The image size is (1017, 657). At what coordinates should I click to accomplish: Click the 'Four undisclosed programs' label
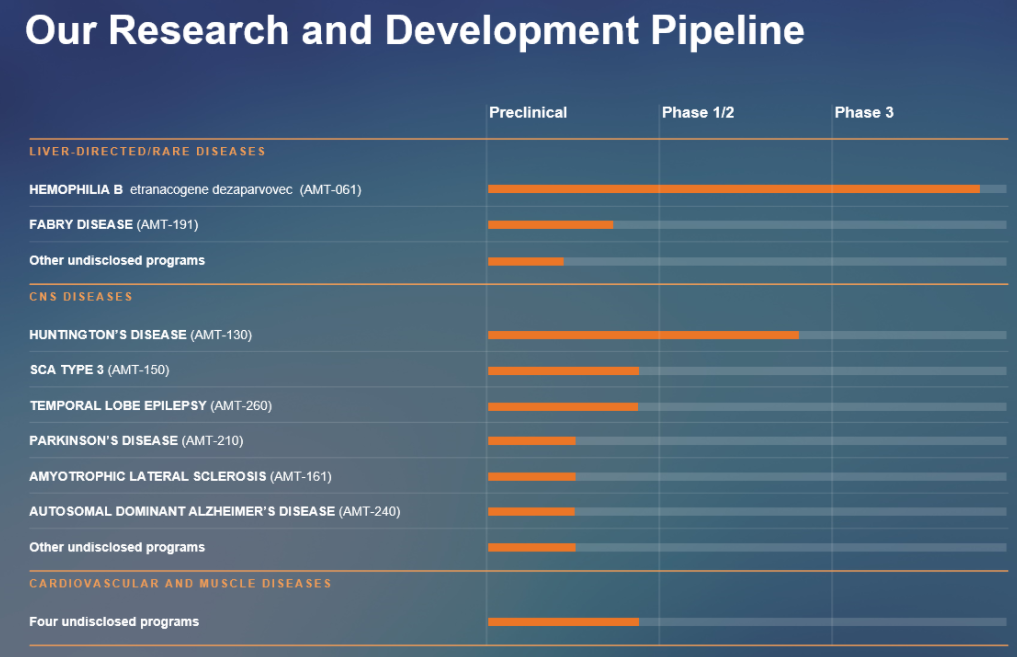pos(114,621)
